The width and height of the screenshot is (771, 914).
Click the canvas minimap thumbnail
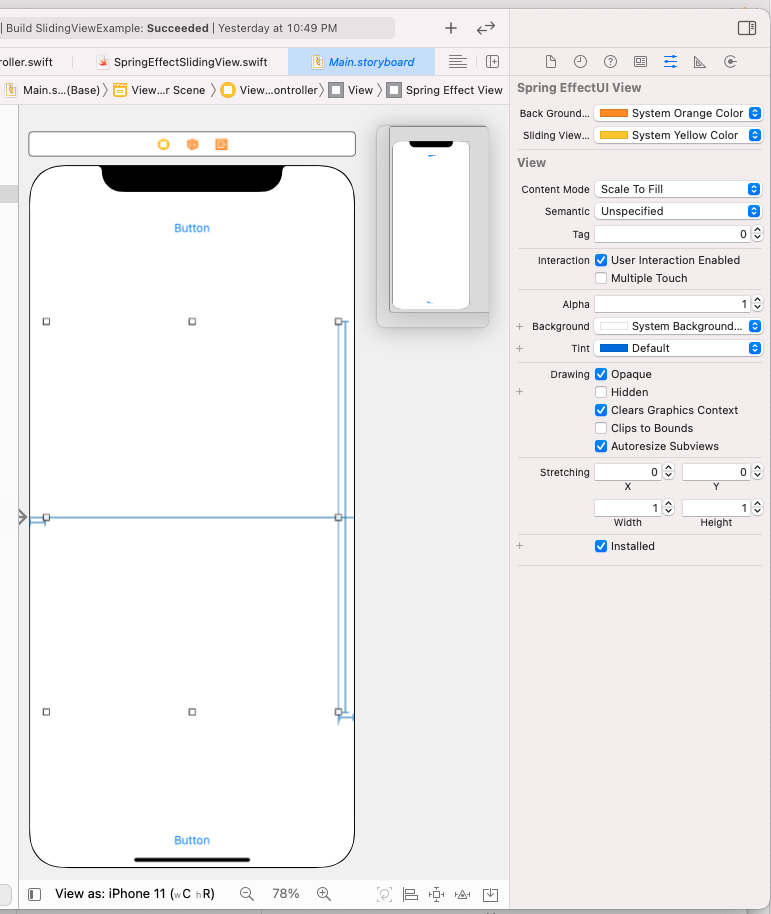tap(432, 226)
